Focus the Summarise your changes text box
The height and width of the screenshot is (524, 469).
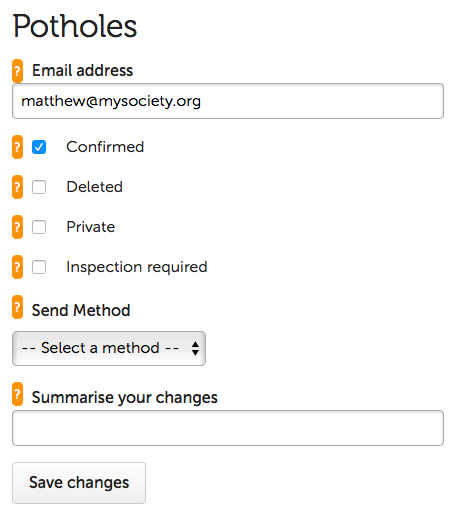coord(228,428)
